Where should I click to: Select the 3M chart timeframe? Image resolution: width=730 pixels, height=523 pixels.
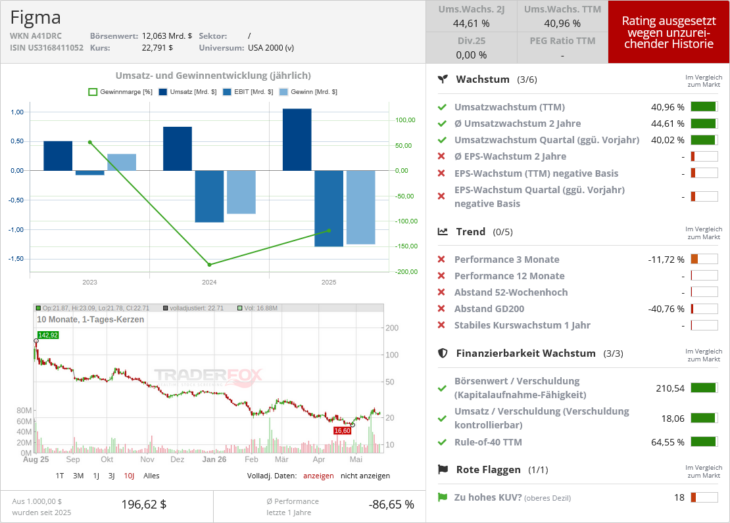coord(78,475)
